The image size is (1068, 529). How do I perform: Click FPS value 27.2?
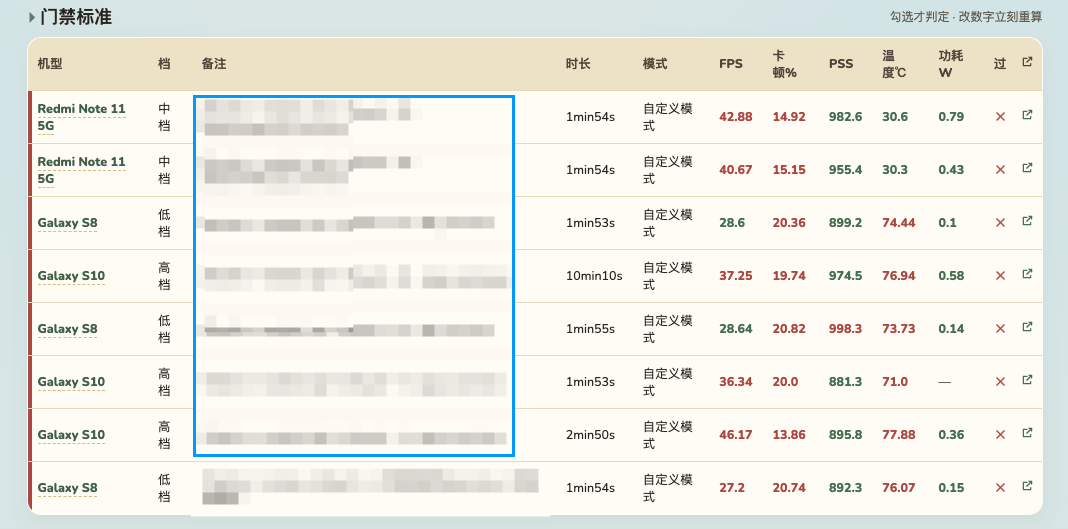[x=732, y=489]
